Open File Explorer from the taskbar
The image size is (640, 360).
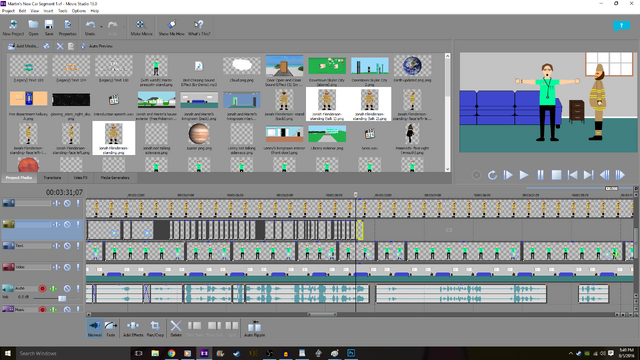155,353
